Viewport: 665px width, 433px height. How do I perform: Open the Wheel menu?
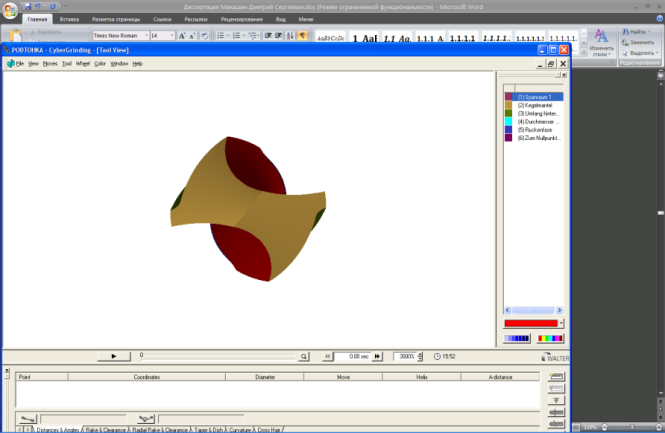[83, 64]
